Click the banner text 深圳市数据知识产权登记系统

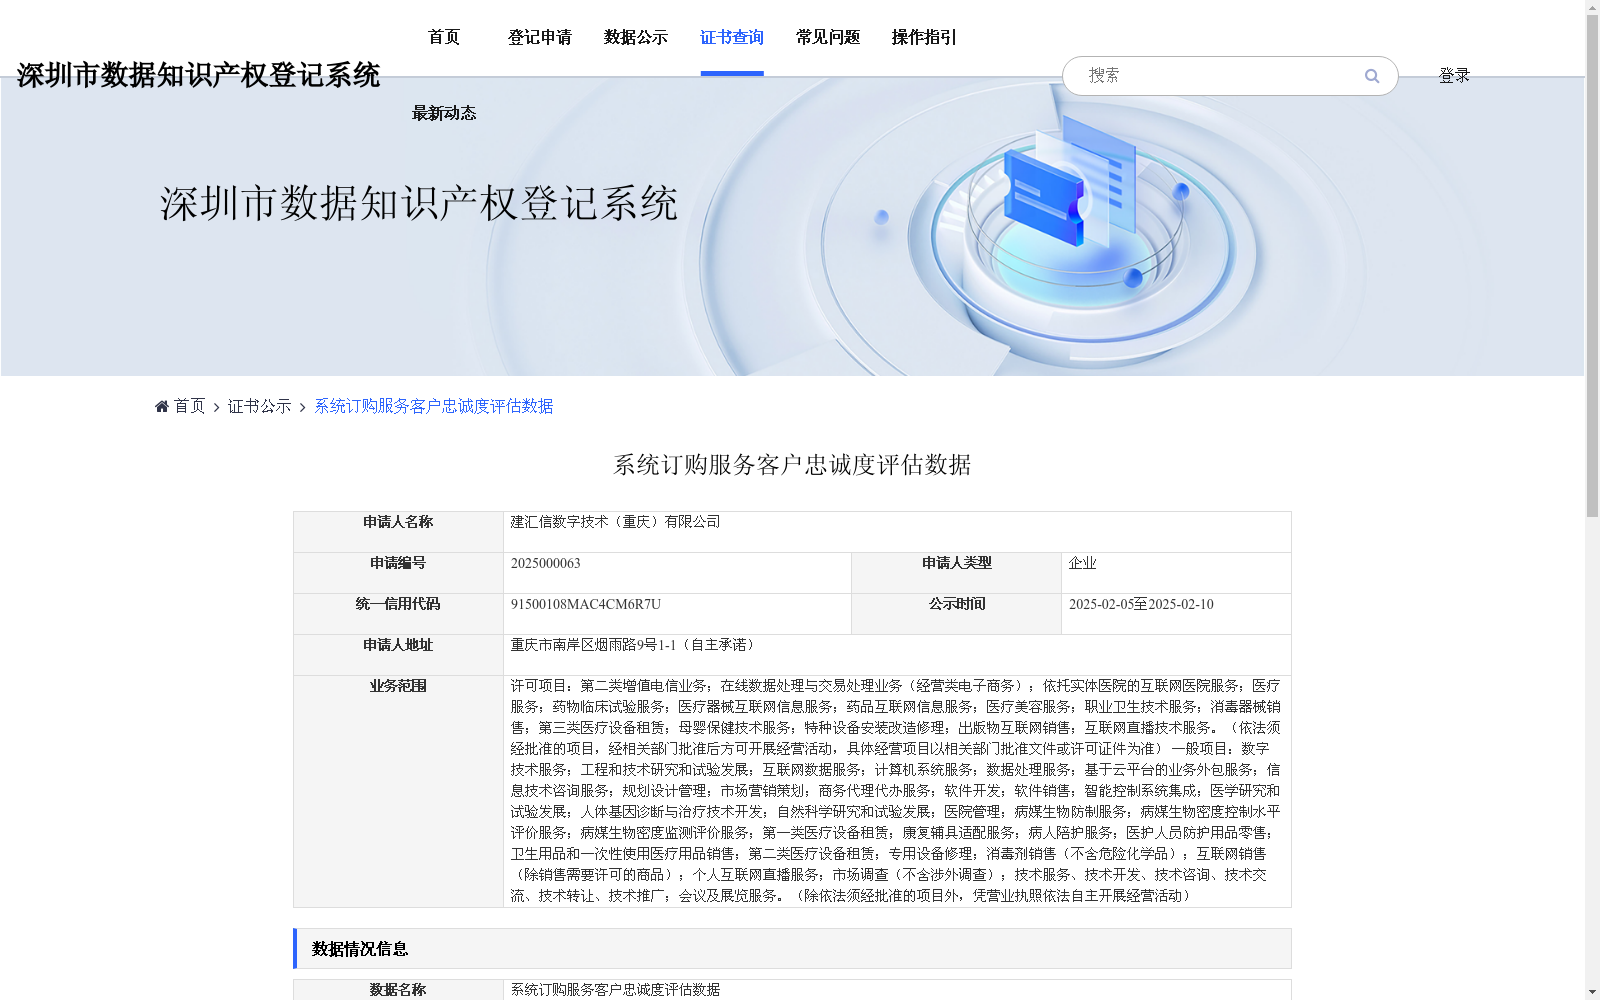coord(419,203)
